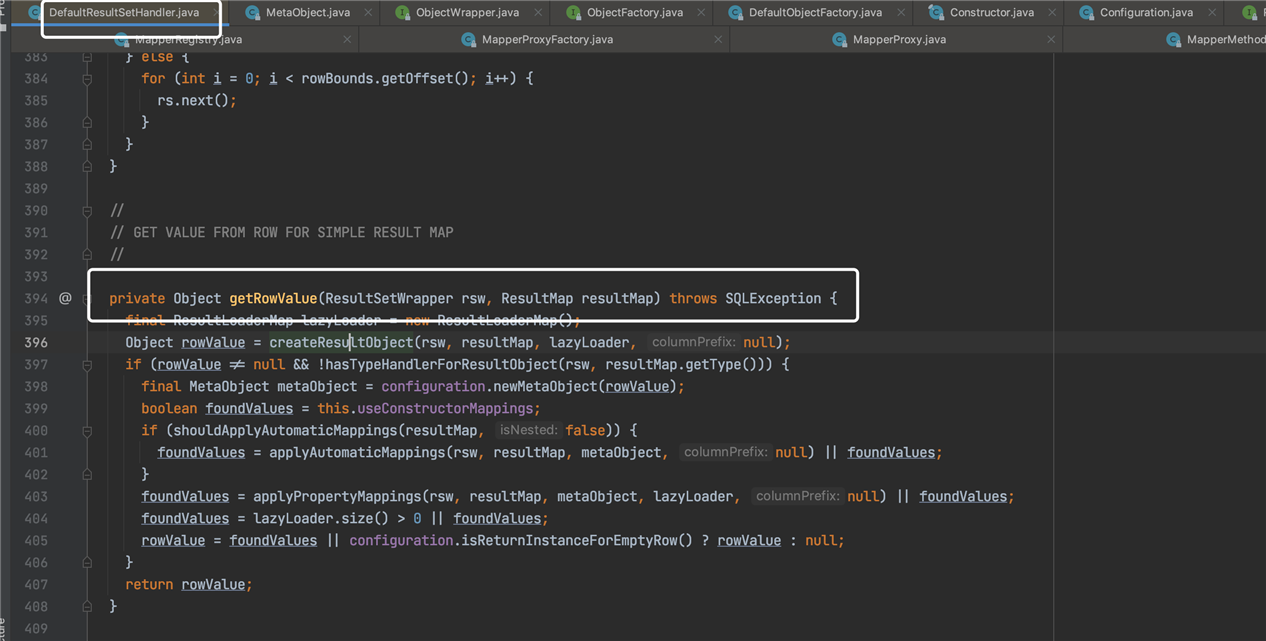Click the interface icon on ObjectWrapper.java tab

click(402, 12)
